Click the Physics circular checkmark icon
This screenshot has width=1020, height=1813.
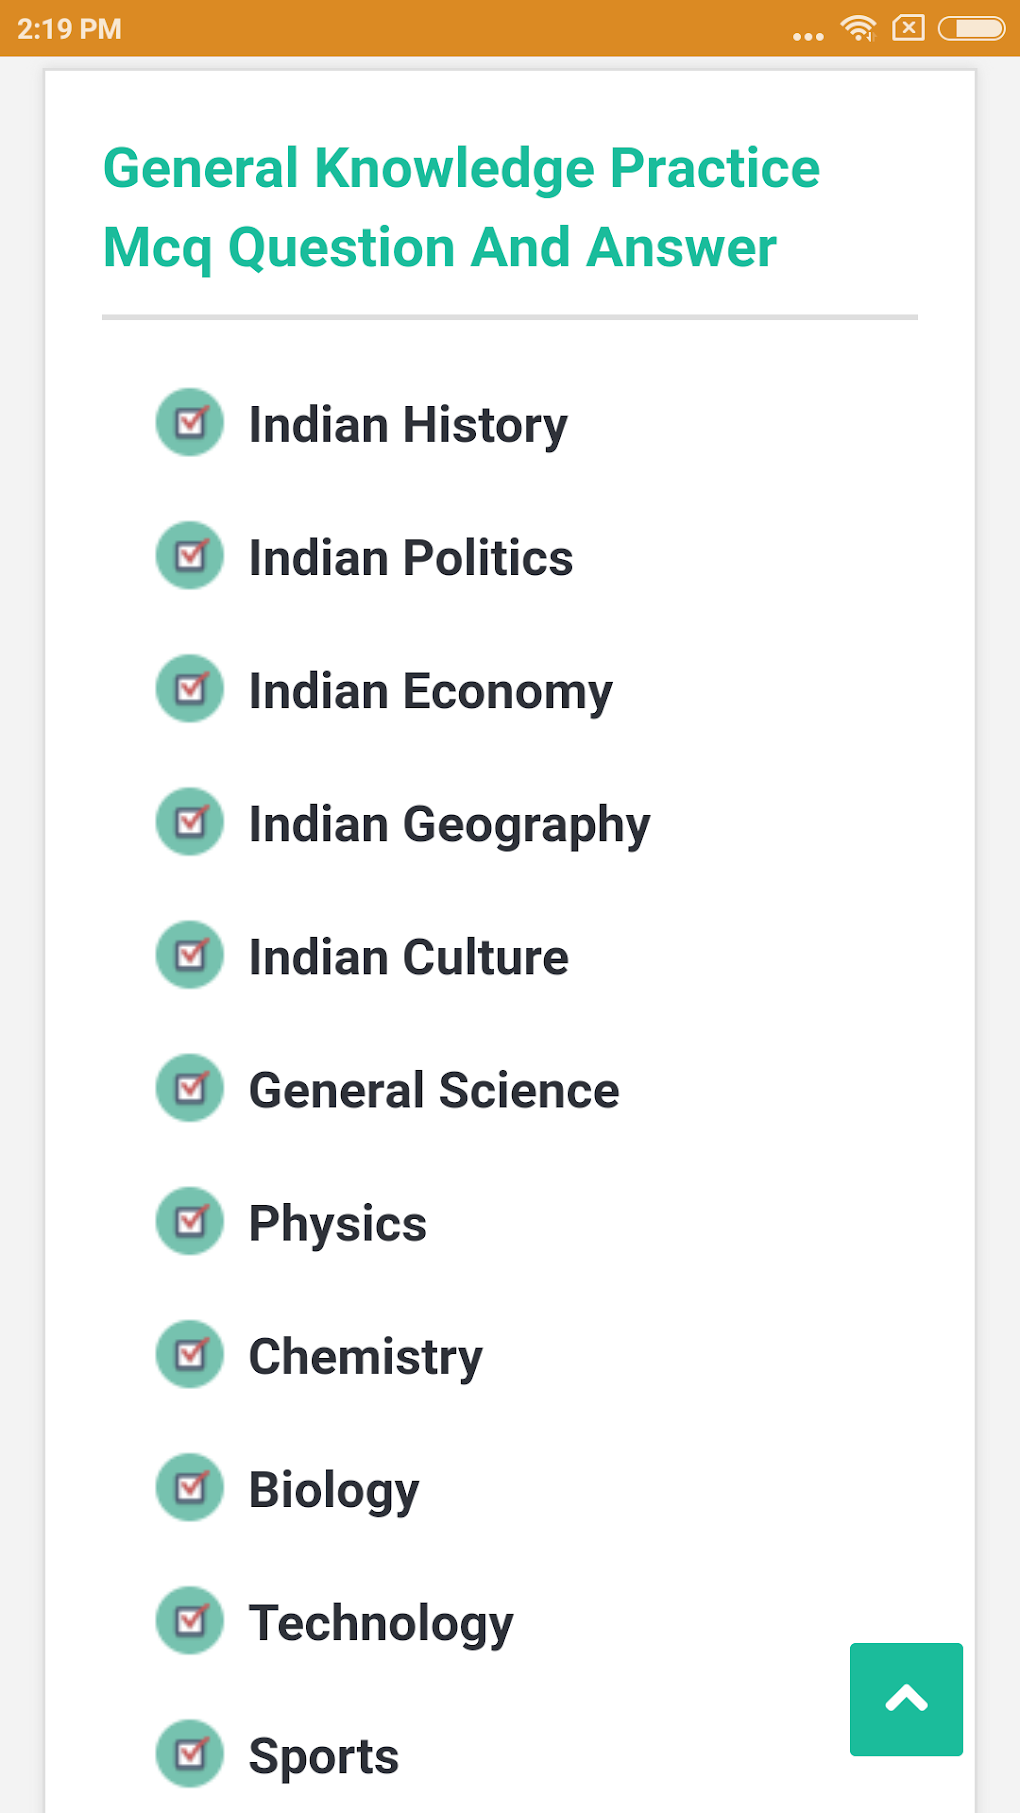pos(189,1222)
